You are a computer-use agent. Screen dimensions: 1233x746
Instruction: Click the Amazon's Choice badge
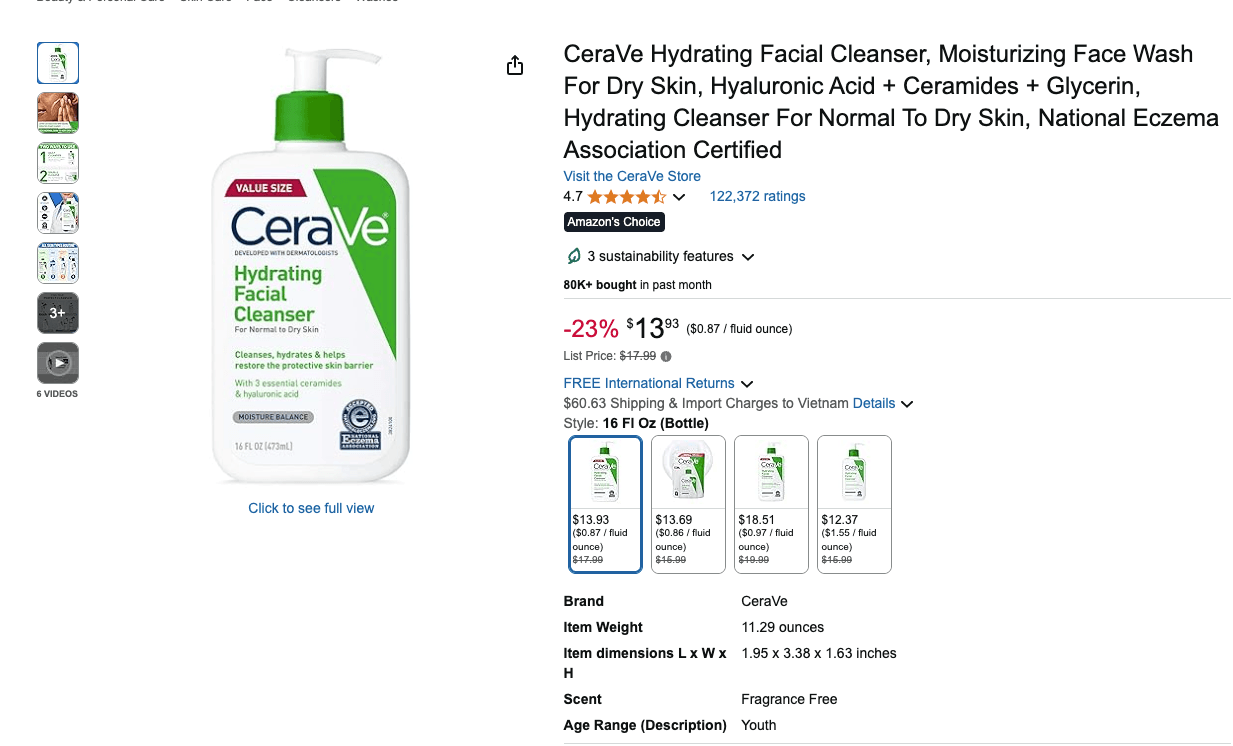[614, 221]
